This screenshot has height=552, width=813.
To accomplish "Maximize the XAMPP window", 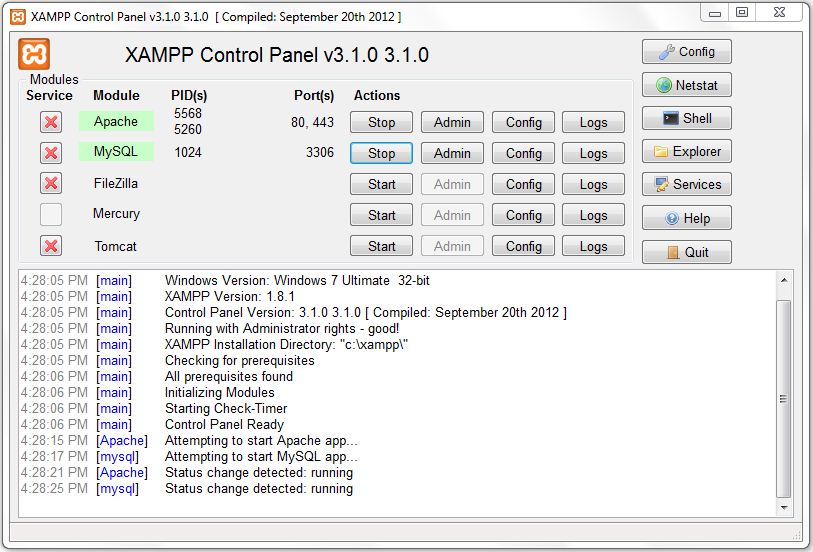I will click(x=742, y=13).
